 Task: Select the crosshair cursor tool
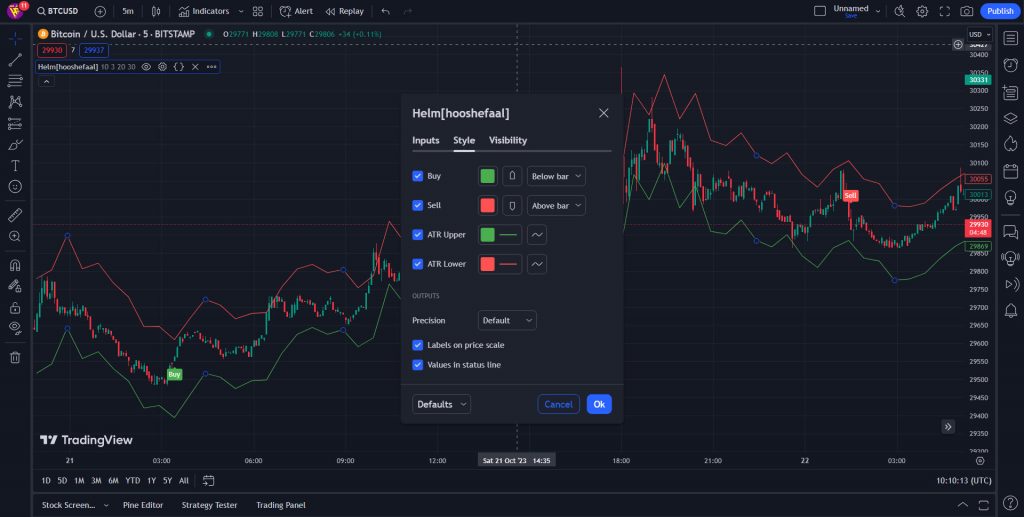15,39
